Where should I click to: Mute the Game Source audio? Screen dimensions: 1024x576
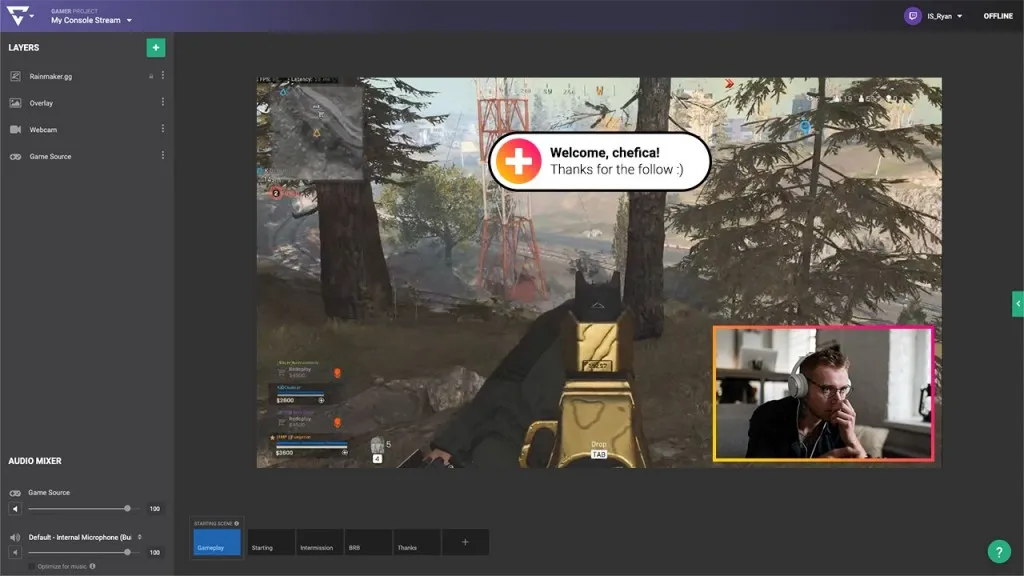pos(15,508)
